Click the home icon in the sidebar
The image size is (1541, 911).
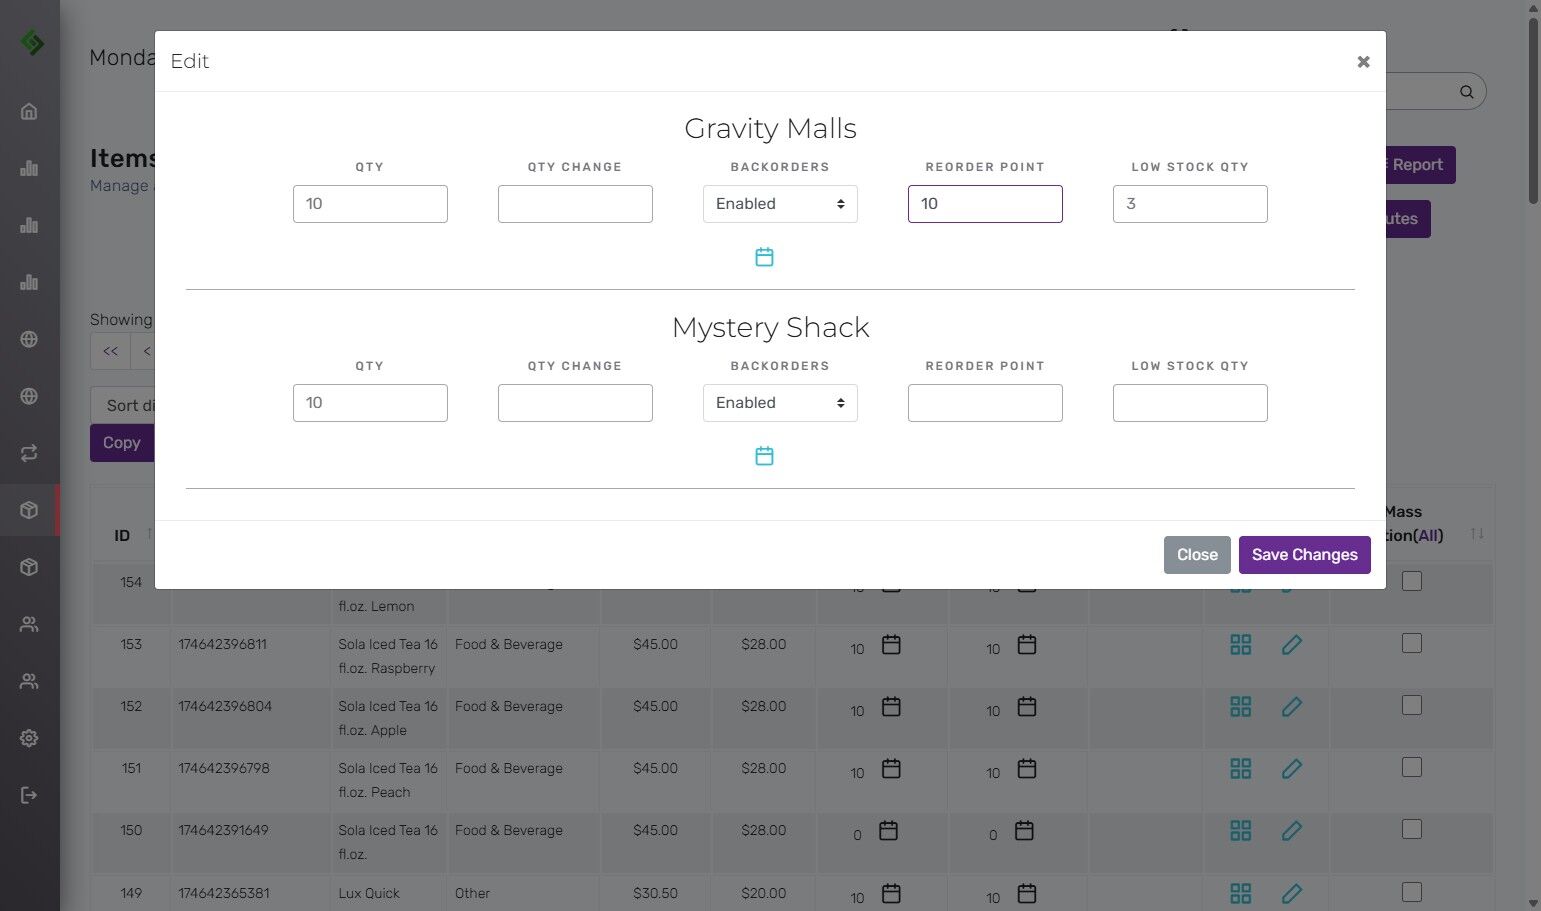[x=29, y=111]
